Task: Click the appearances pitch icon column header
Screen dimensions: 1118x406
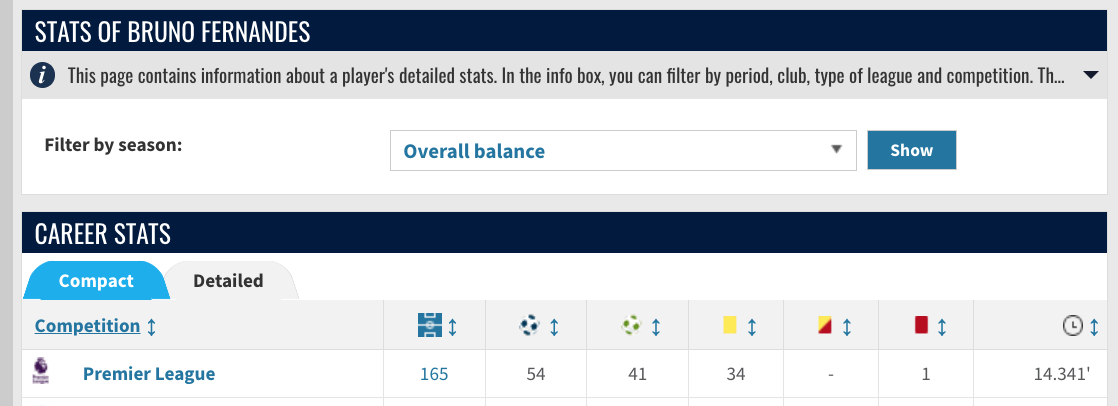Action: [430, 326]
